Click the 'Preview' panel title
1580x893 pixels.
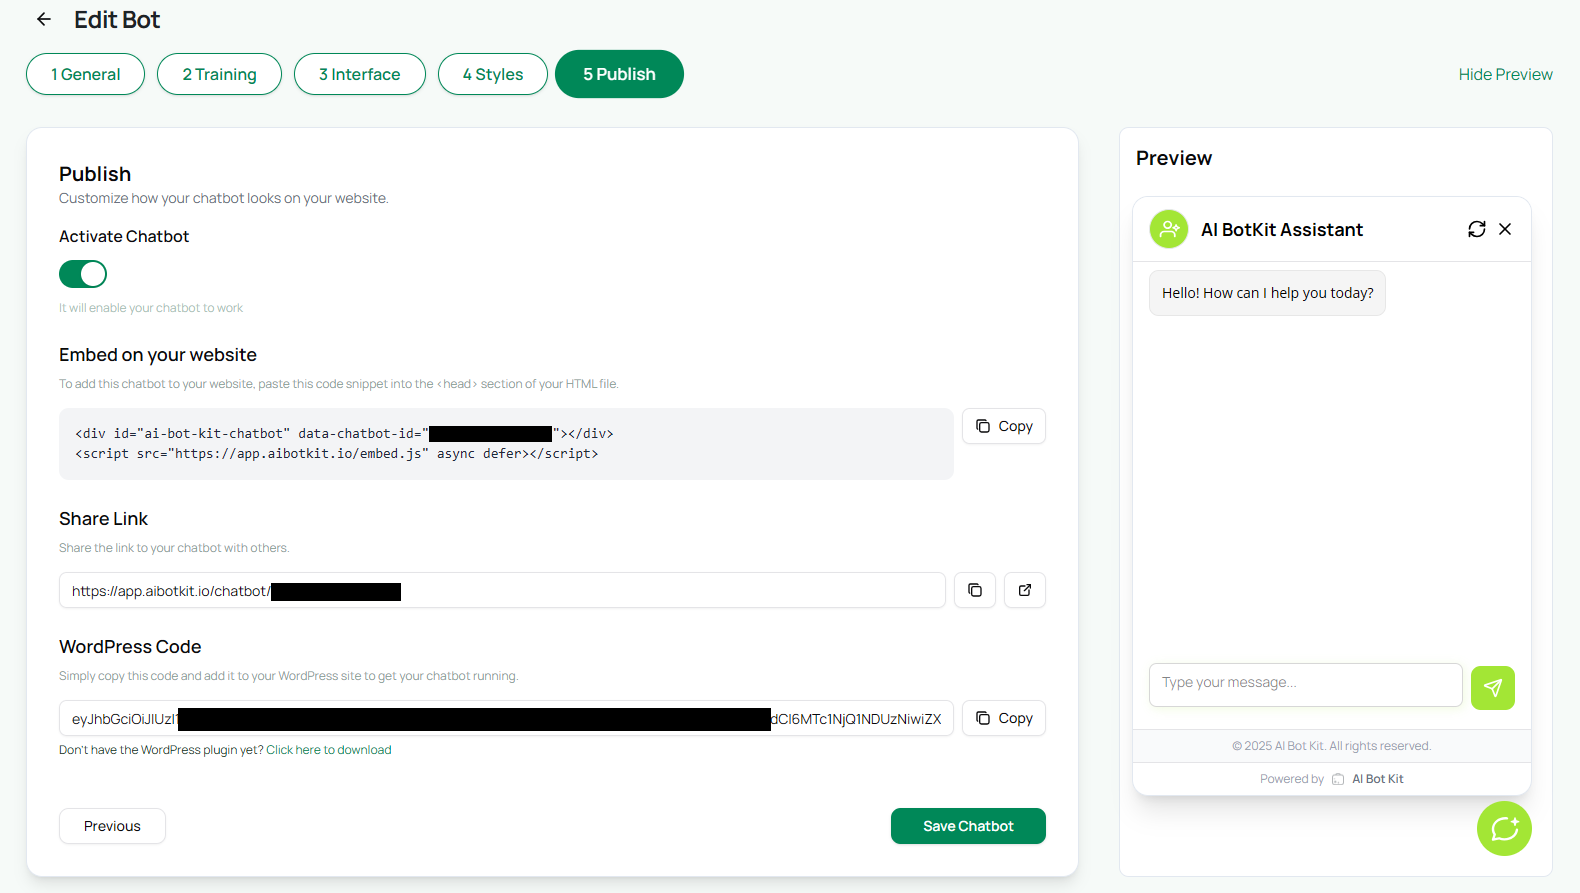[1174, 158]
